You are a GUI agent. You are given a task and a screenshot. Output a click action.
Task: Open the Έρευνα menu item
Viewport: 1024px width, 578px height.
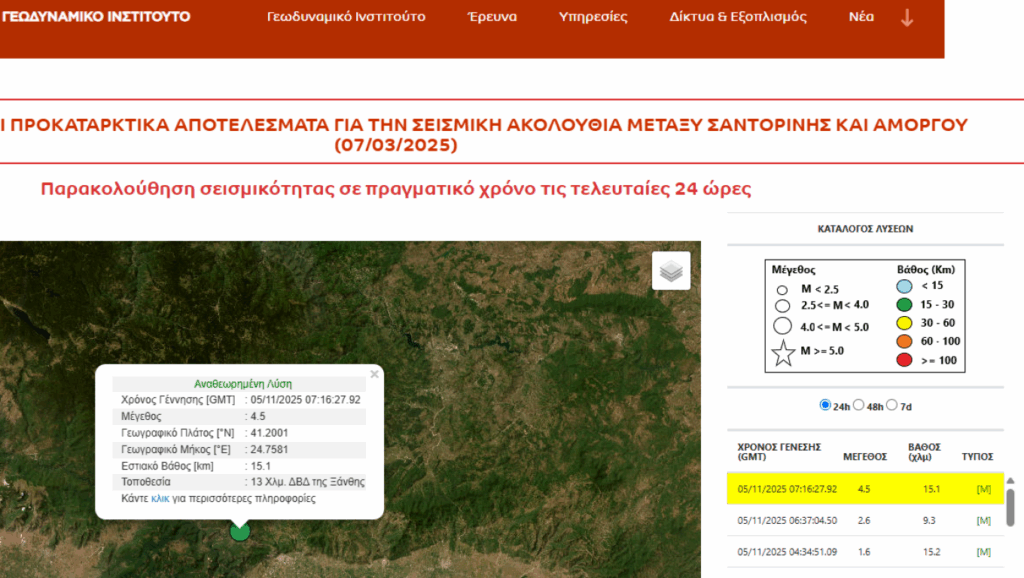[492, 17]
